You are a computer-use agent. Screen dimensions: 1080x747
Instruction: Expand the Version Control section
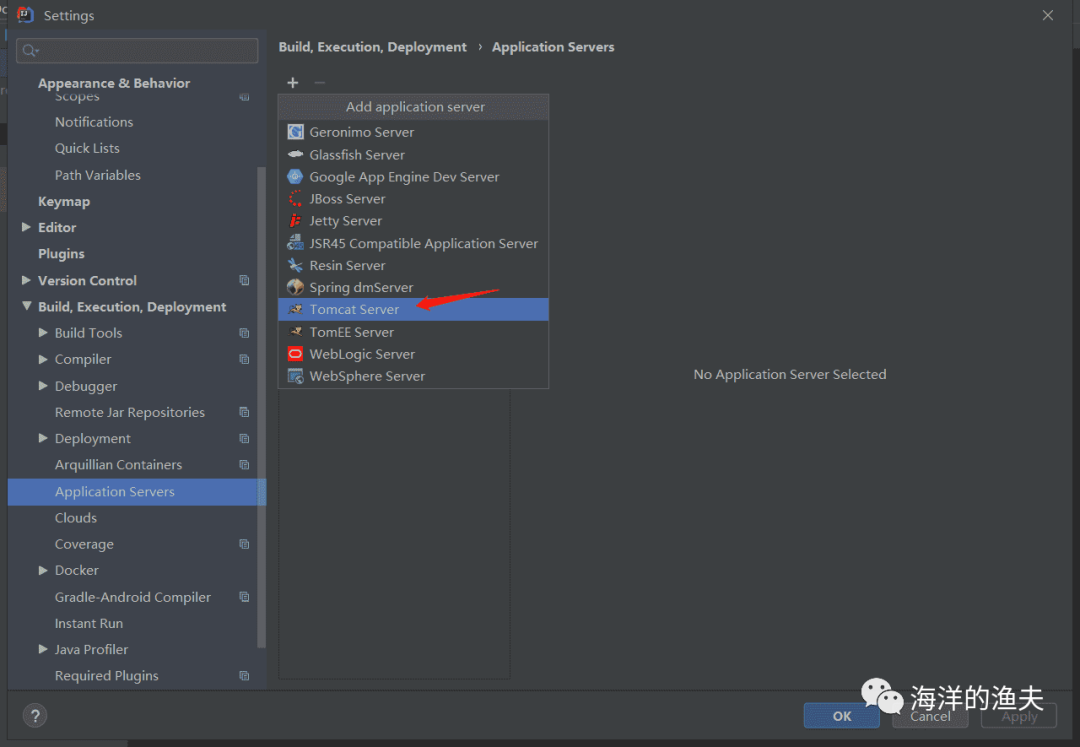click(x=26, y=280)
